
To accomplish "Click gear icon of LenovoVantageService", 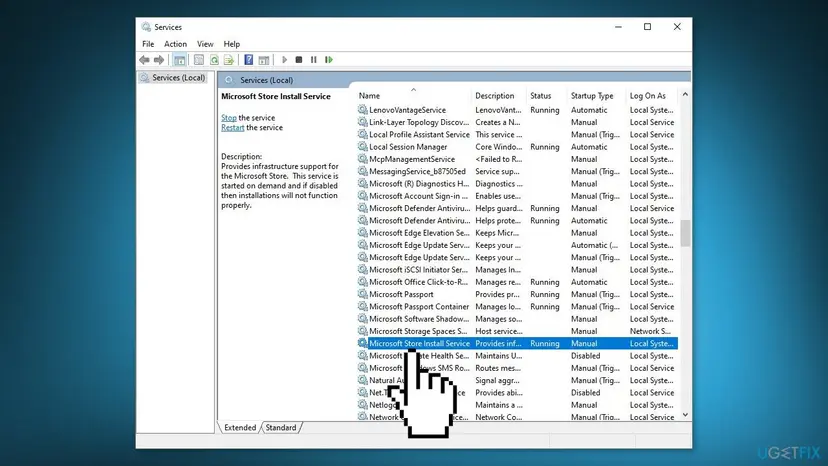I will pos(362,109).
